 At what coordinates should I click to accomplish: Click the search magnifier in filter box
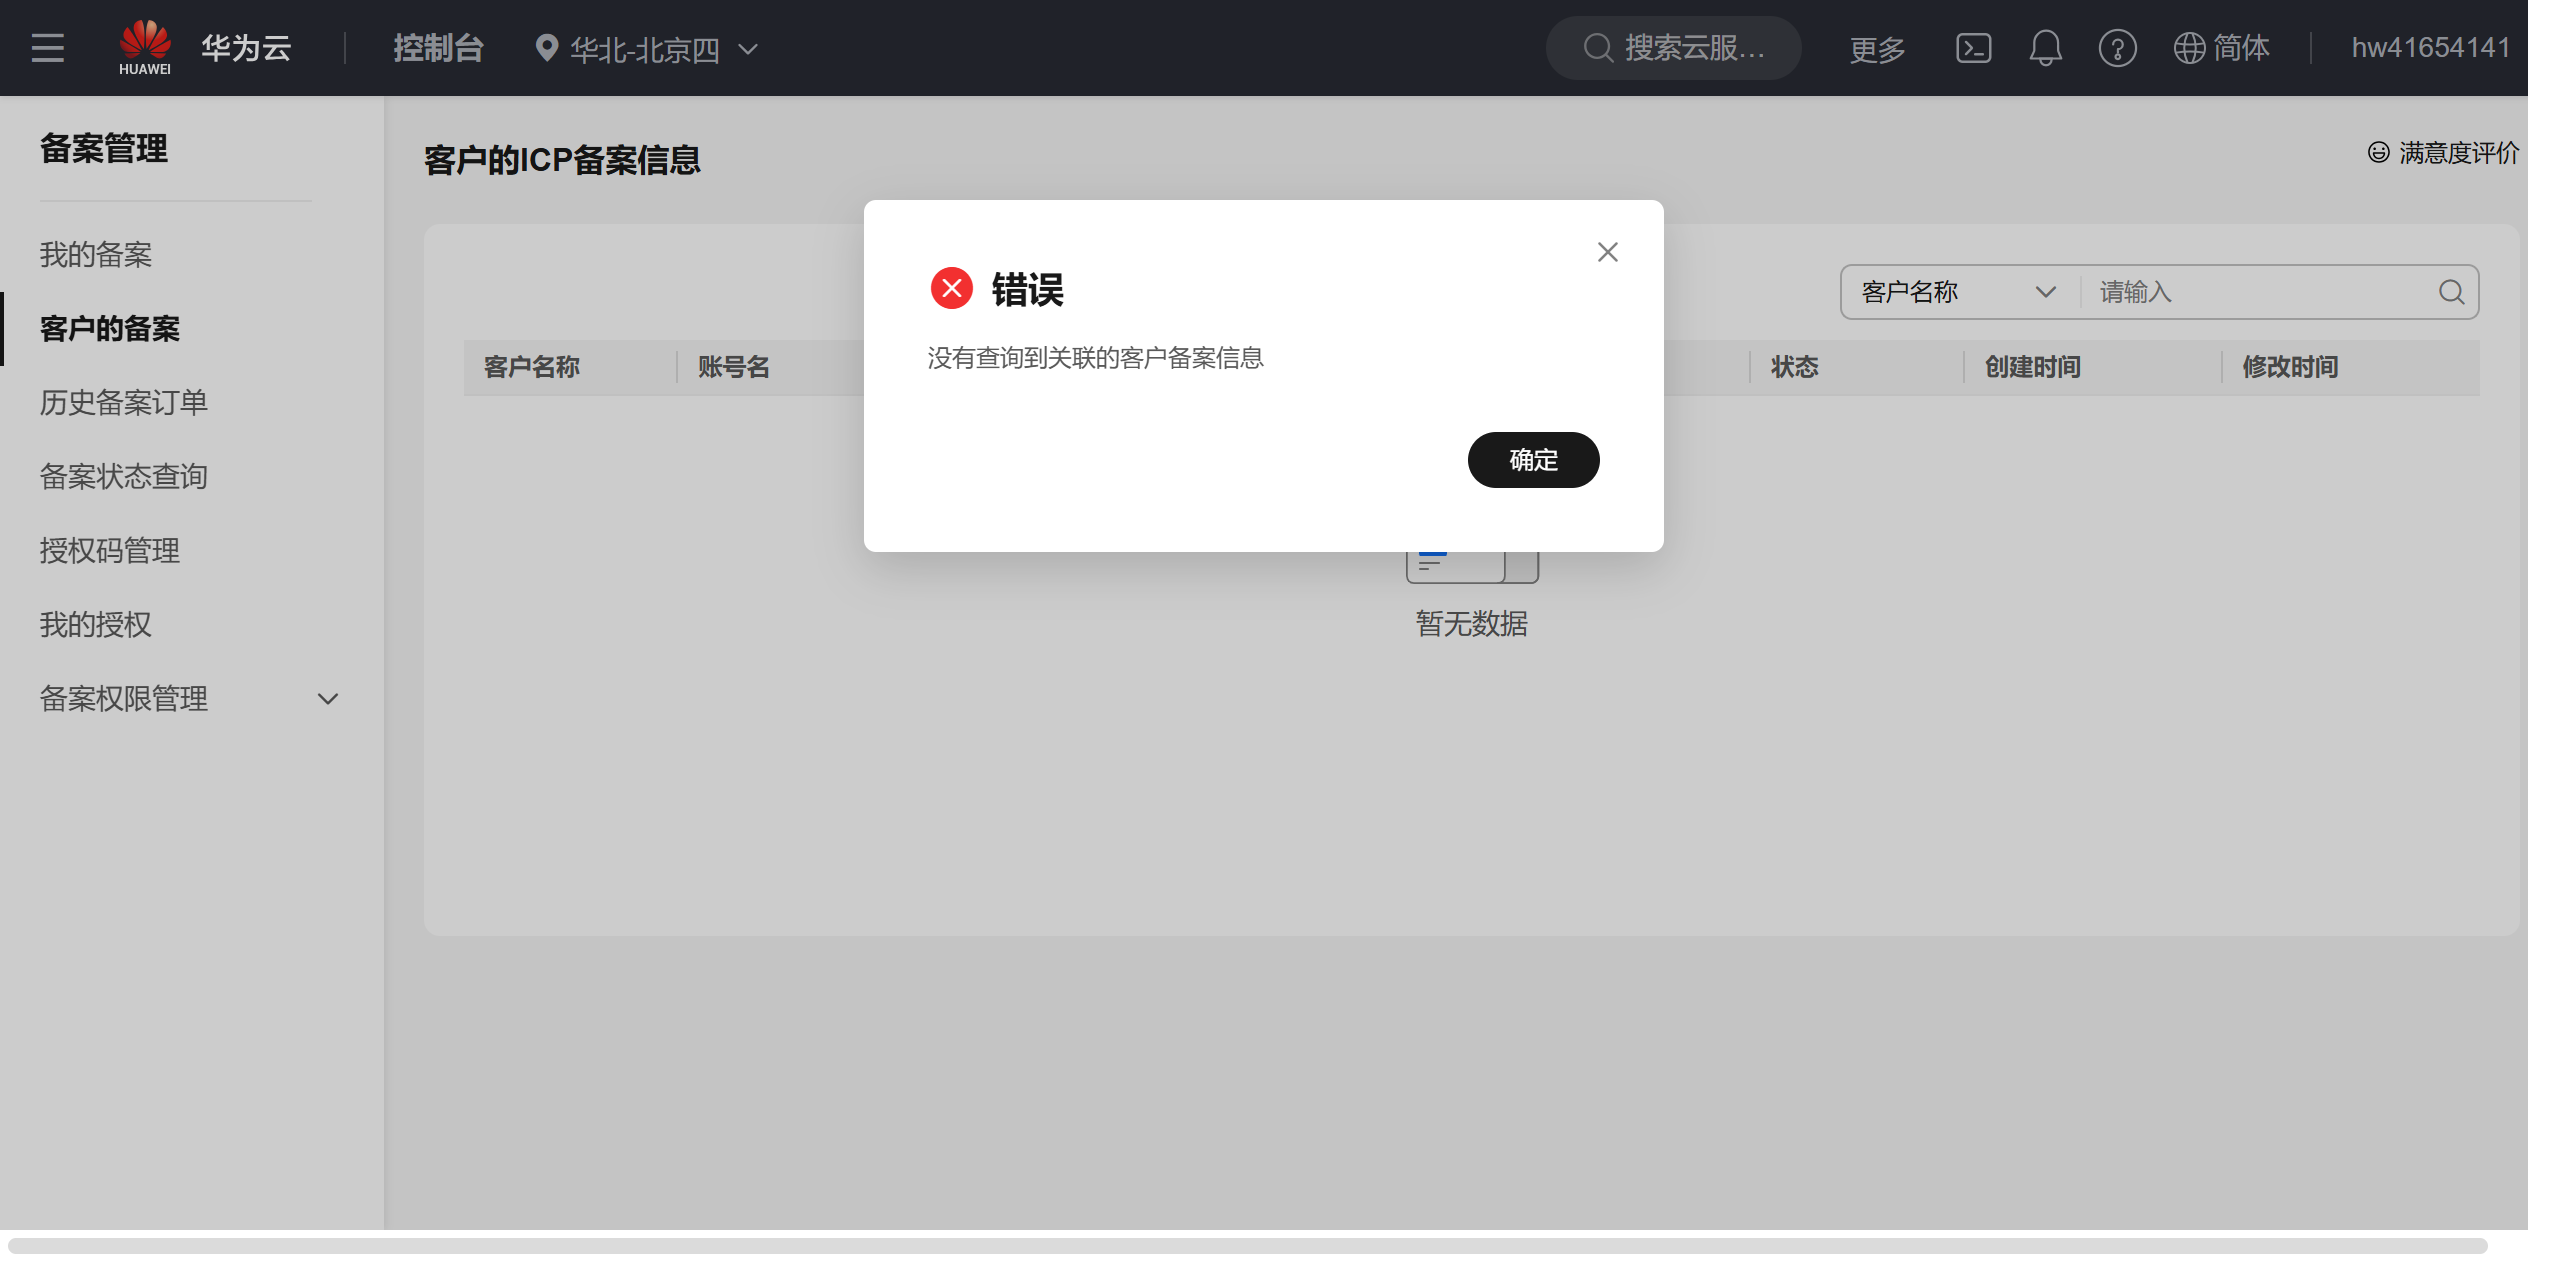[x=2451, y=292]
